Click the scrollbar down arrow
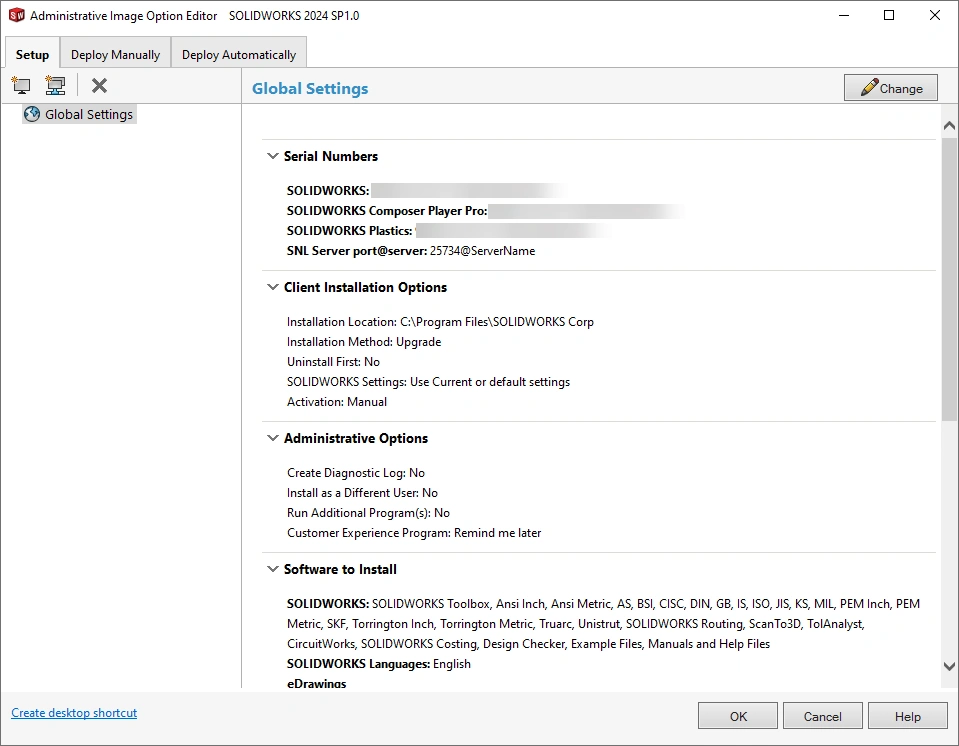The height and width of the screenshot is (746, 959). coord(949,666)
